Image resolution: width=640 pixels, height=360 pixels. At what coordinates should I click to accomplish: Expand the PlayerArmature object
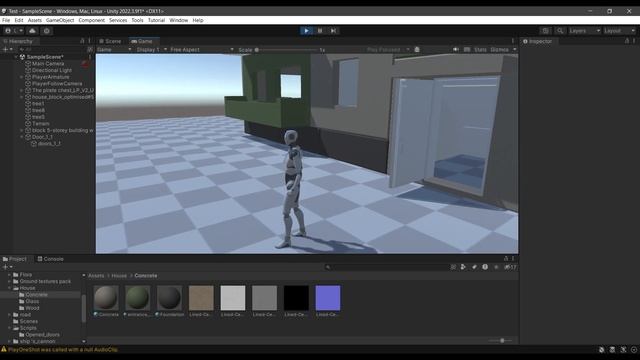[x=22, y=77]
